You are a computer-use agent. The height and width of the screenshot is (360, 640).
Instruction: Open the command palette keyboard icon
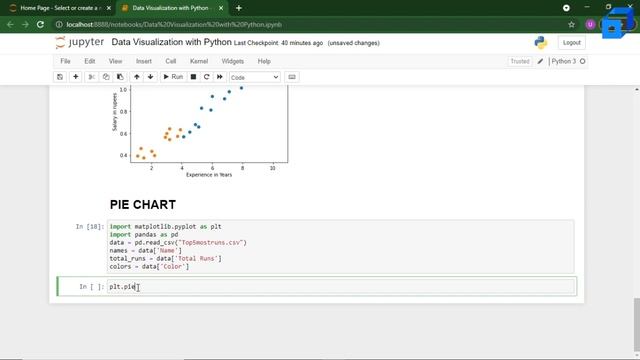(x=292, y=77)
